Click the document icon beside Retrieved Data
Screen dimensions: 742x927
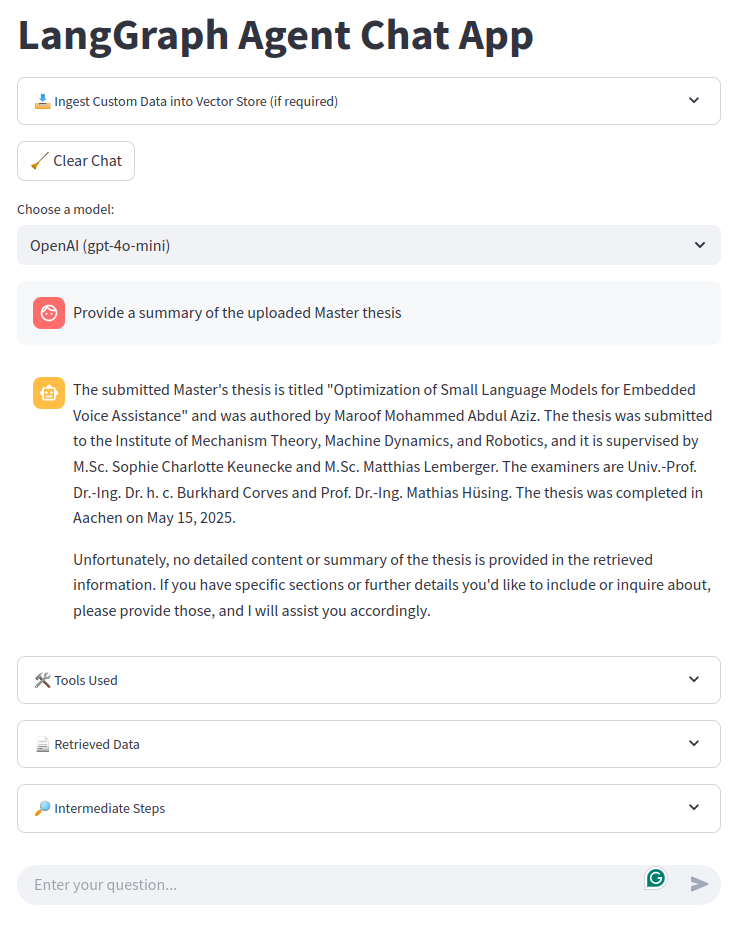(40, 744)
